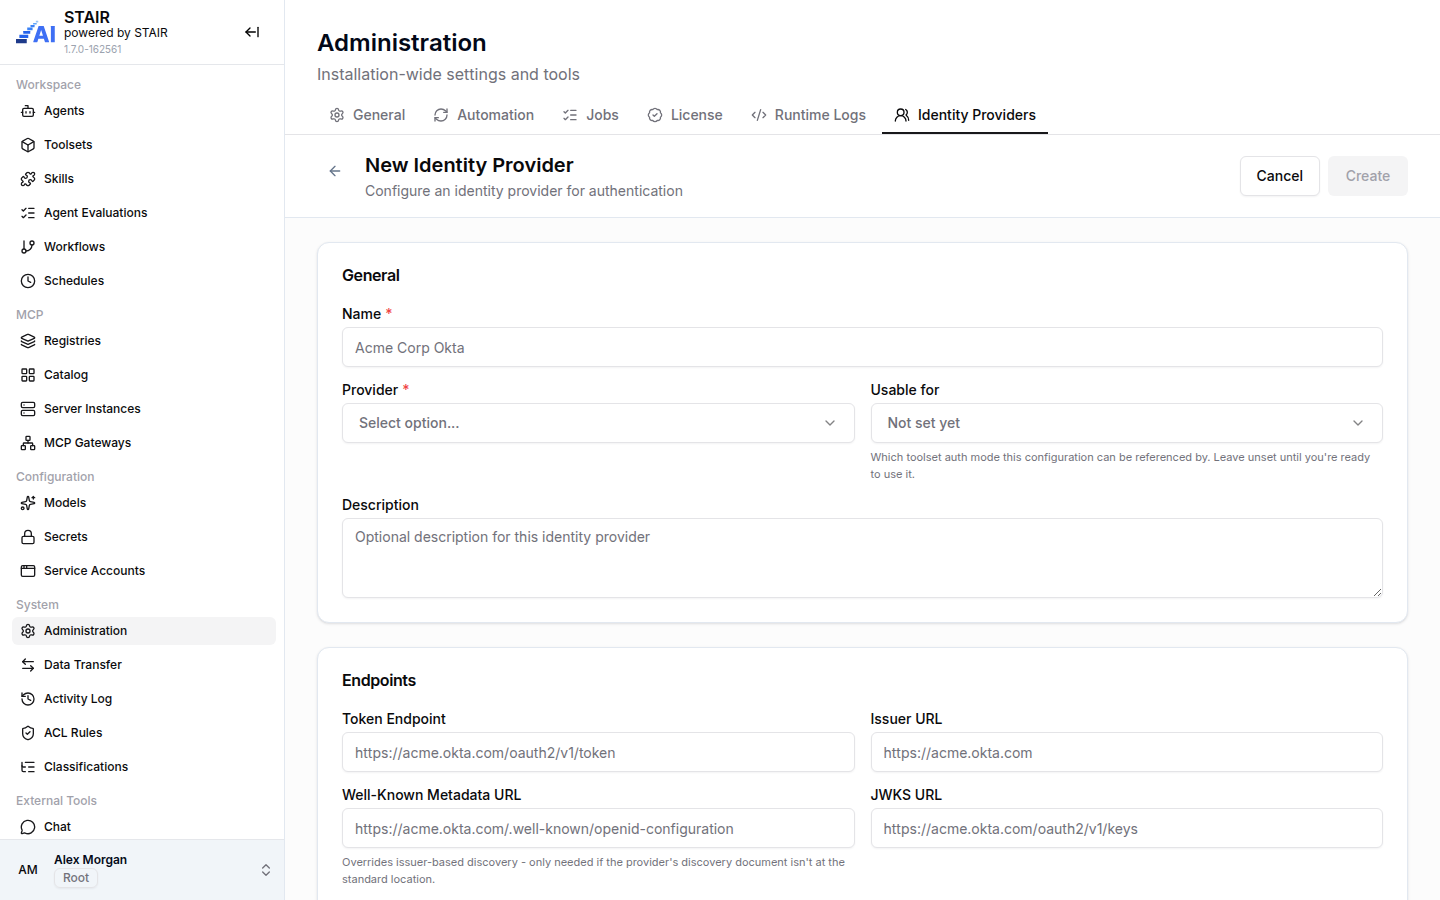Click into the Description text area
Viewport: 1440px width, 900px height.
[862, 558]
